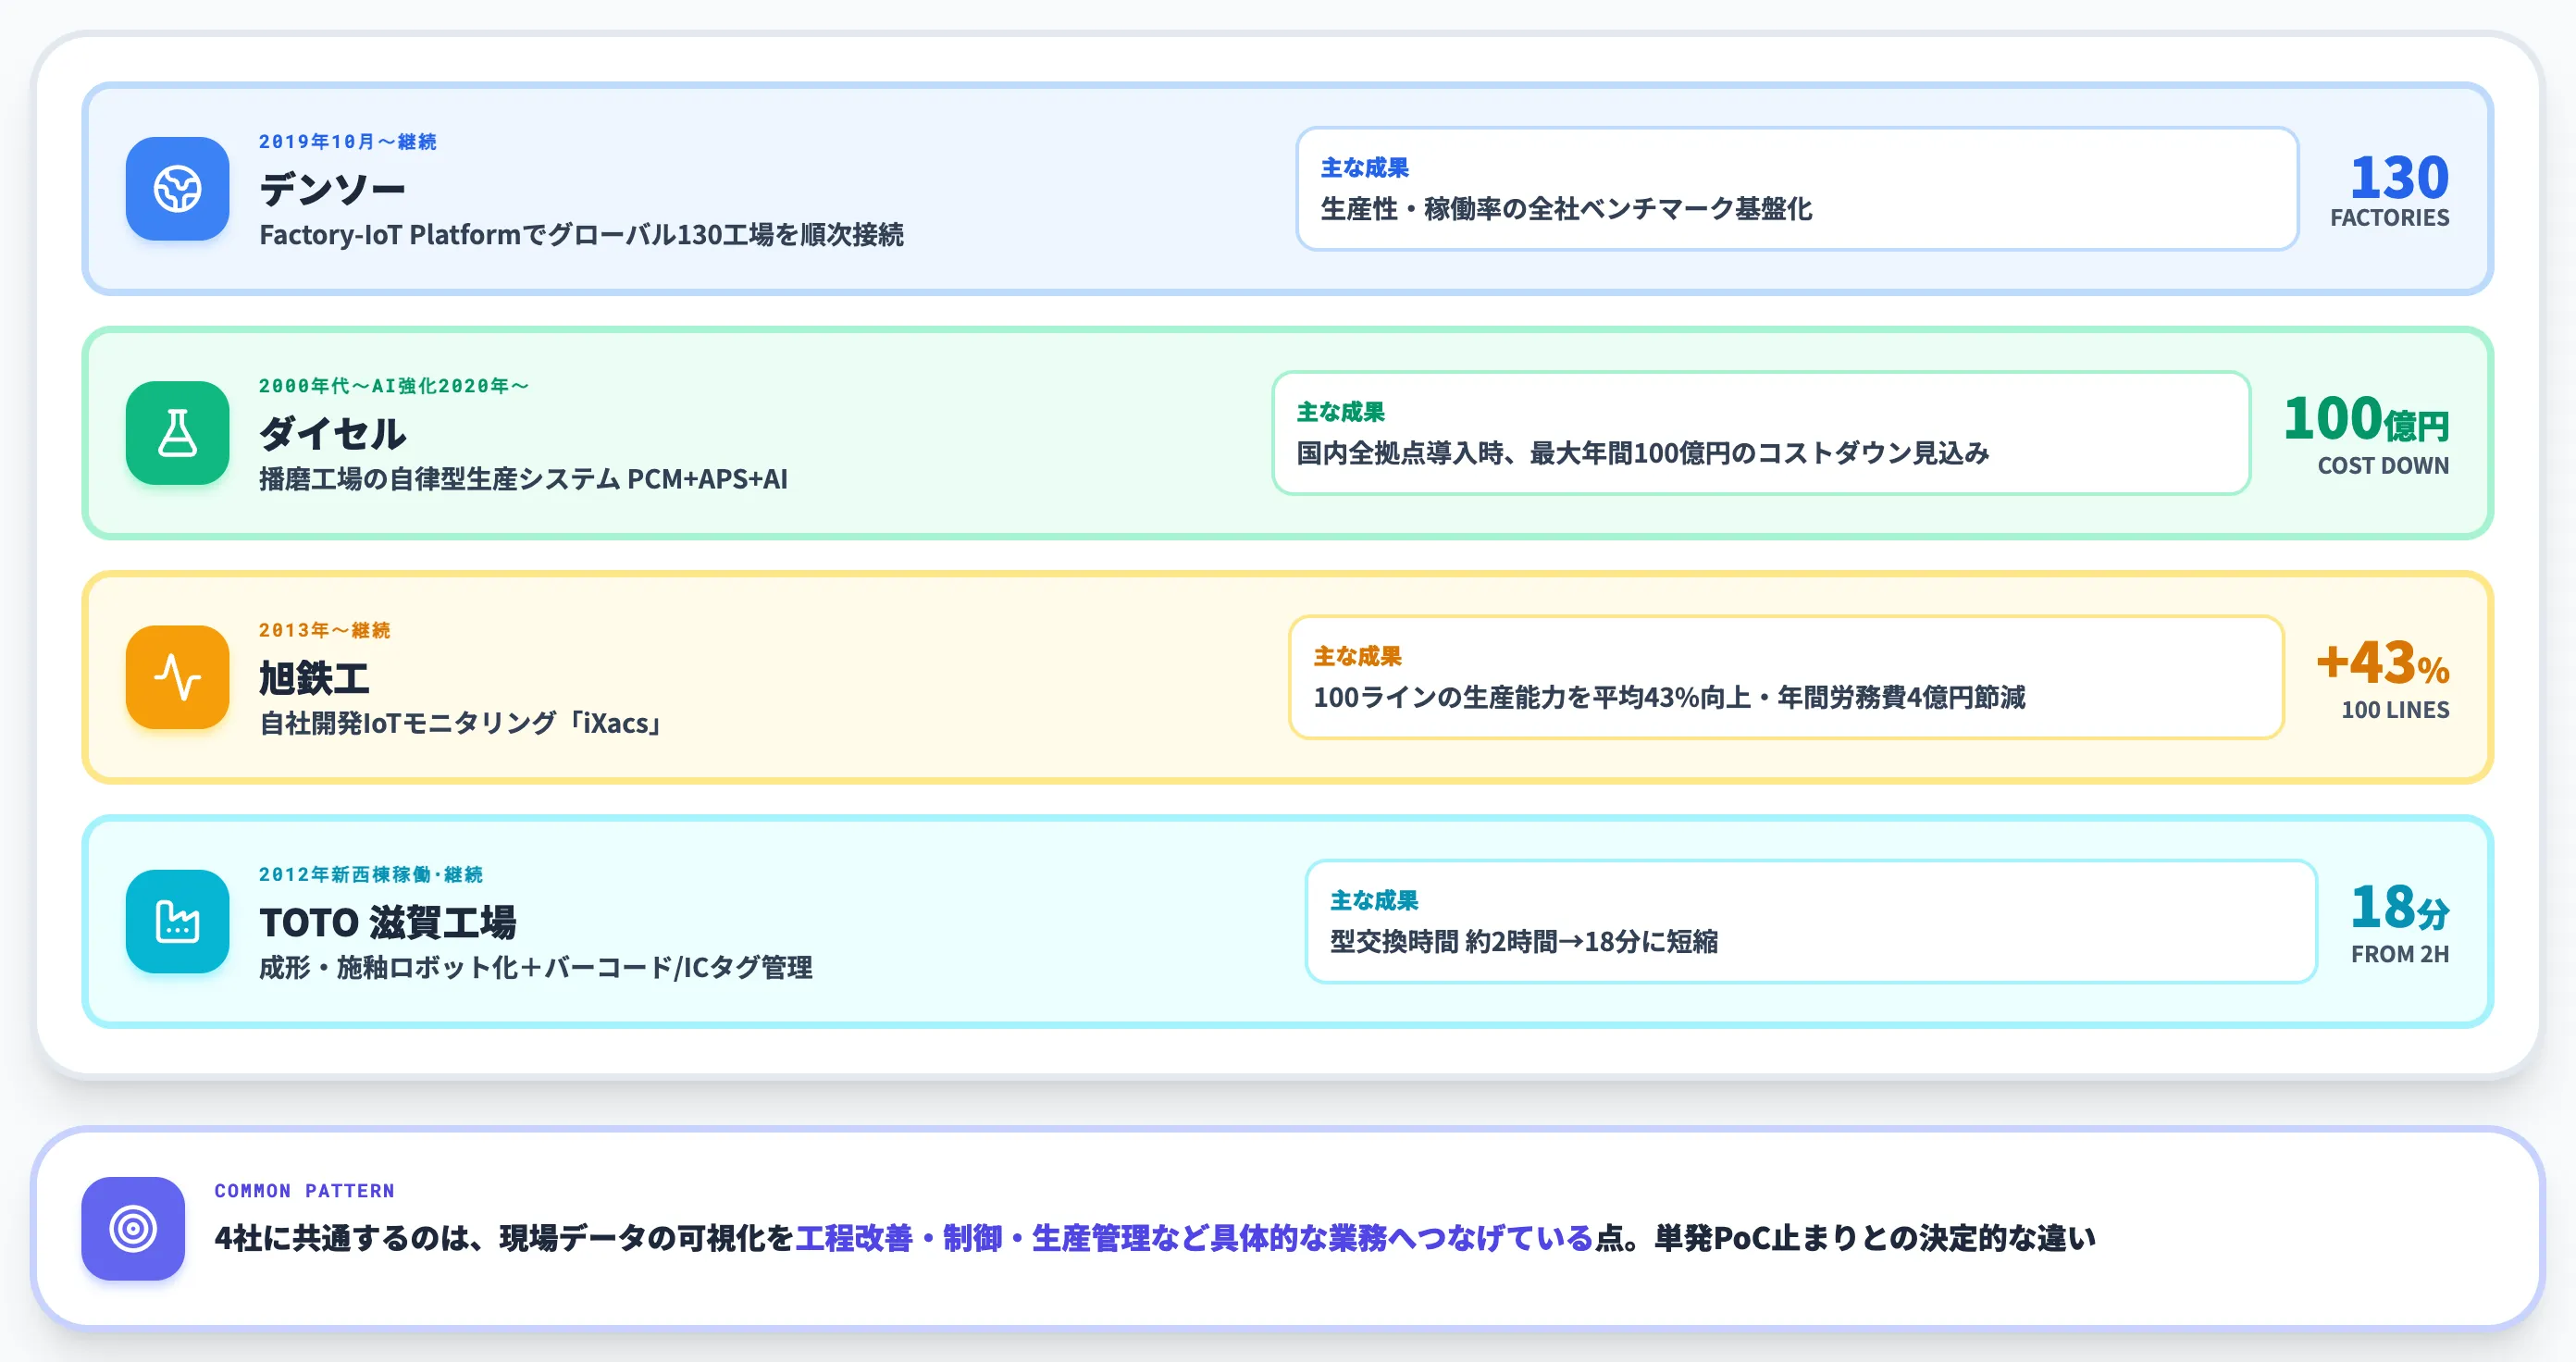Click the +43% 100 LINES metric

[x=2383, y=678]
